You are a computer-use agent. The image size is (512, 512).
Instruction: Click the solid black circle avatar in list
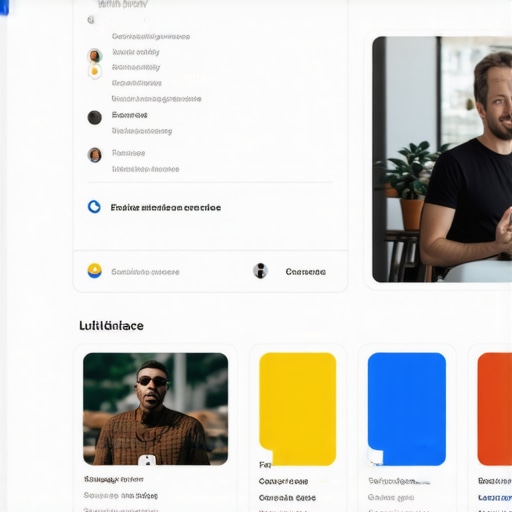[x=95, y=118]
